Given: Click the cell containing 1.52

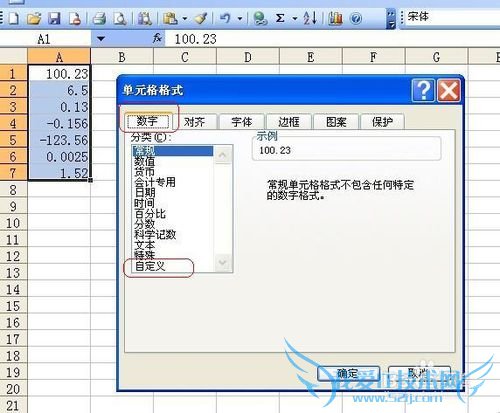Looking at the screenshot, I should coord(59,173).
